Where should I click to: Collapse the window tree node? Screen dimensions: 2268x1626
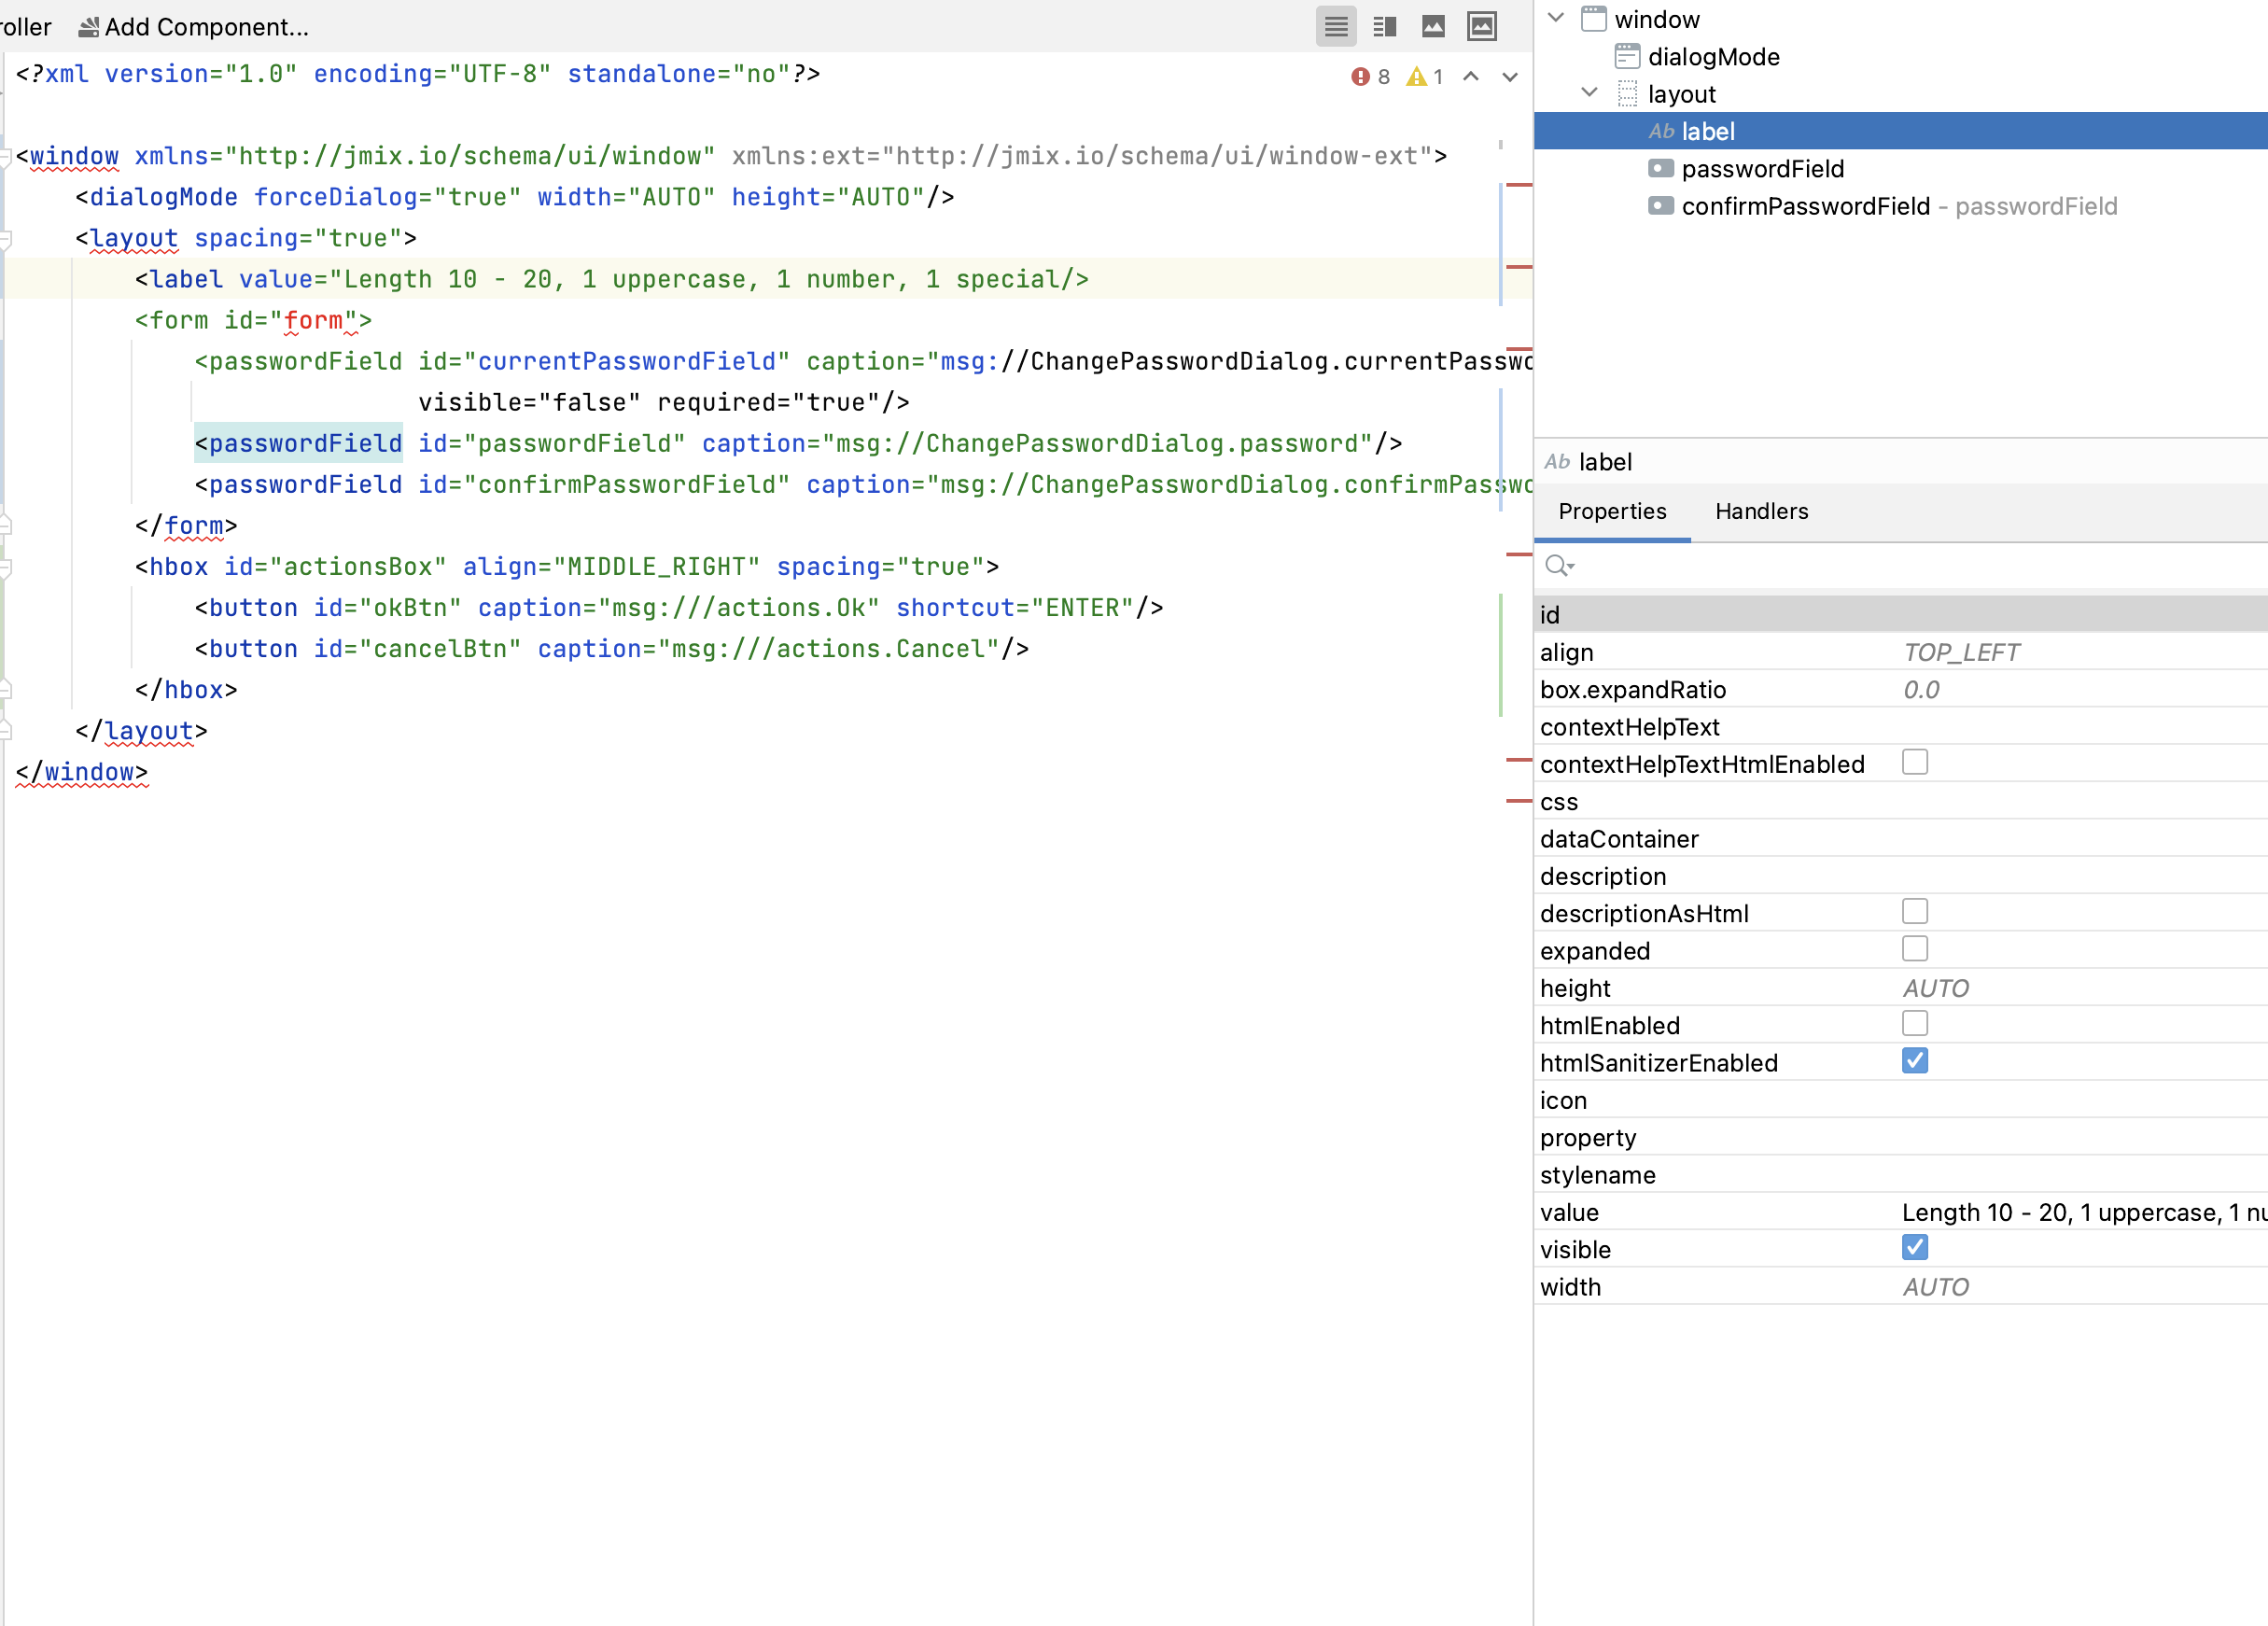click(1555, 18)
